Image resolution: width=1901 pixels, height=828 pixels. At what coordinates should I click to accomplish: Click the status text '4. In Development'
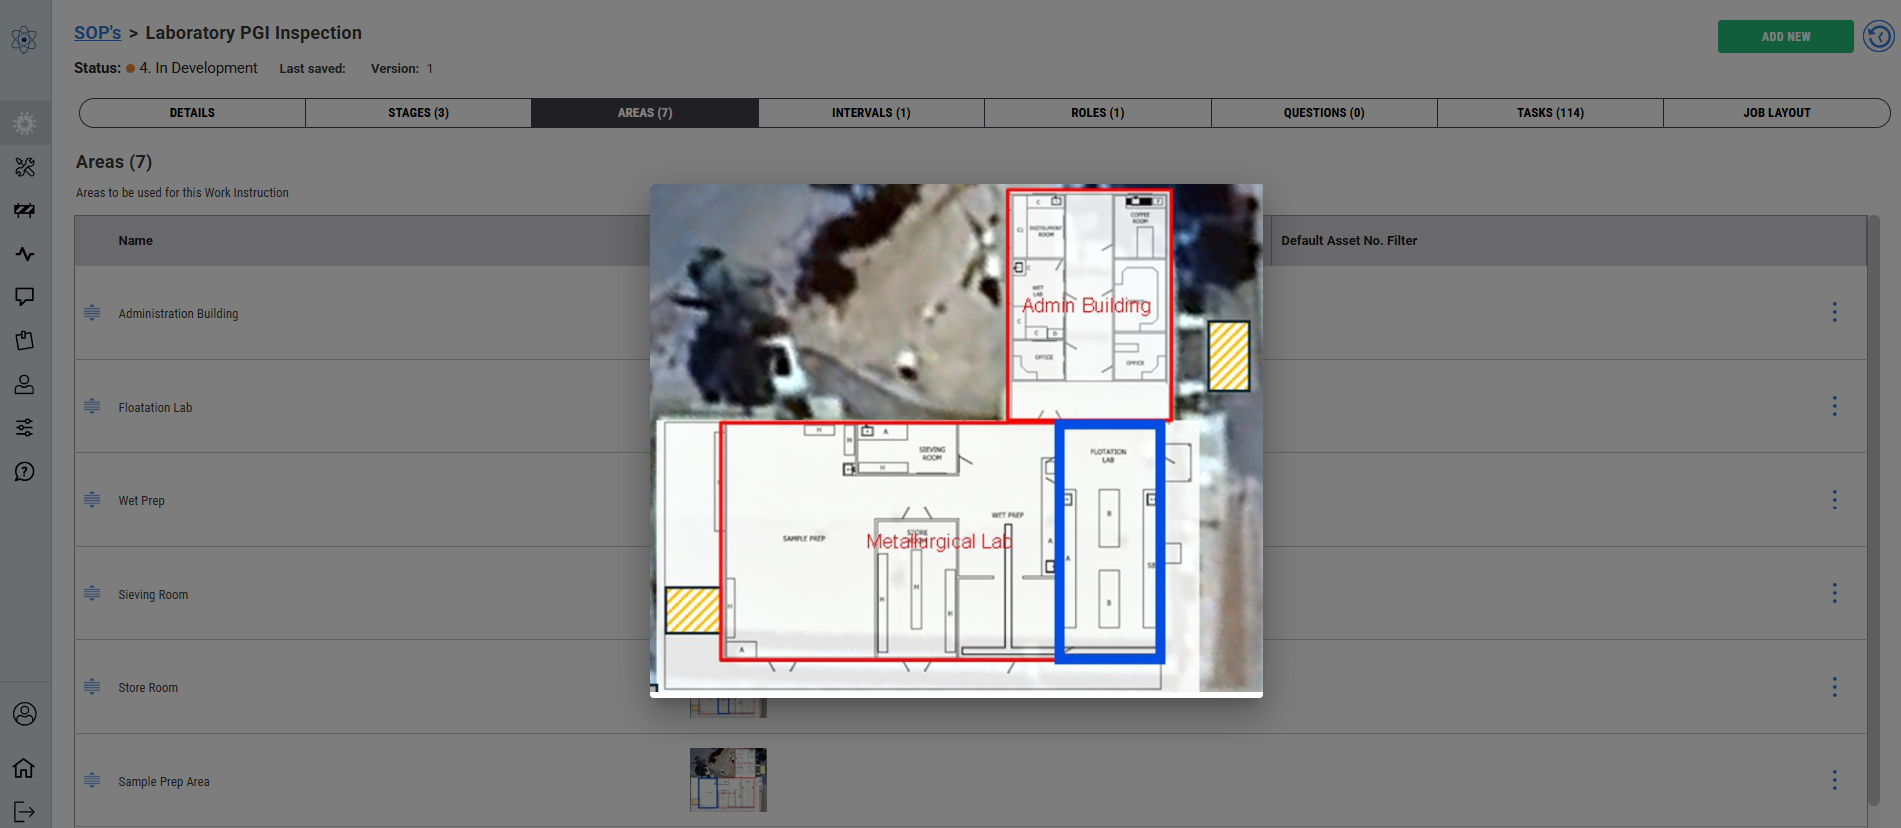click(198, 68)
